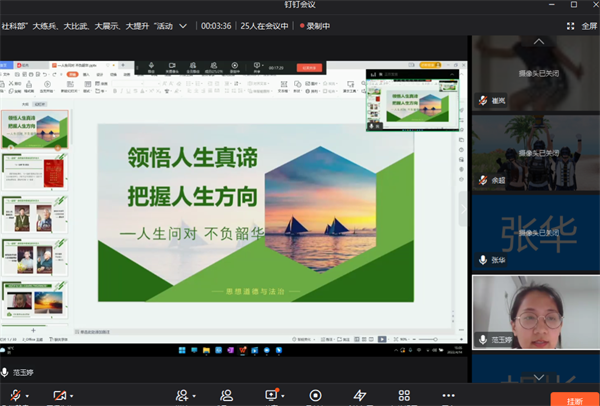Switch to slide sorter view icon
600x406 pixels.
[x=363, y=339]
